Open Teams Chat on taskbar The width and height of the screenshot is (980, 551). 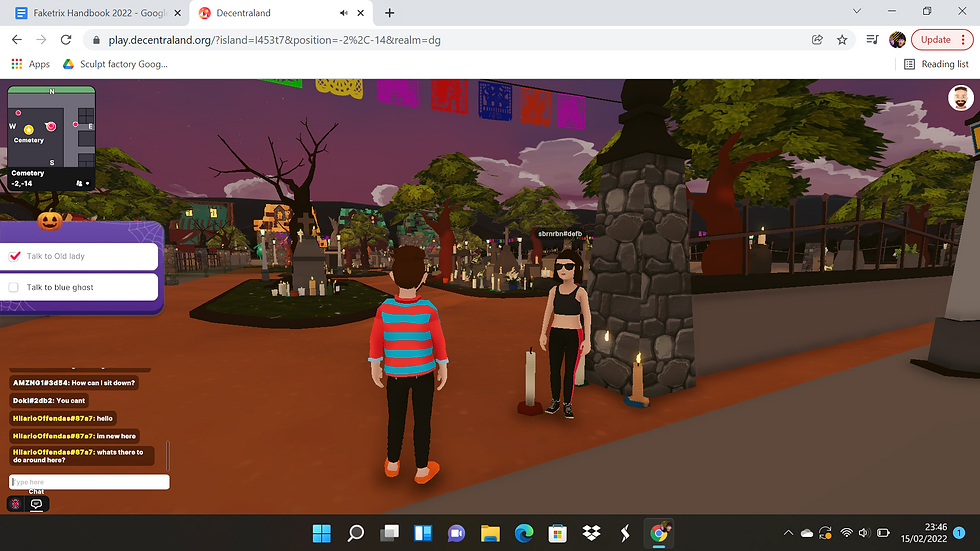coord(457,533)
